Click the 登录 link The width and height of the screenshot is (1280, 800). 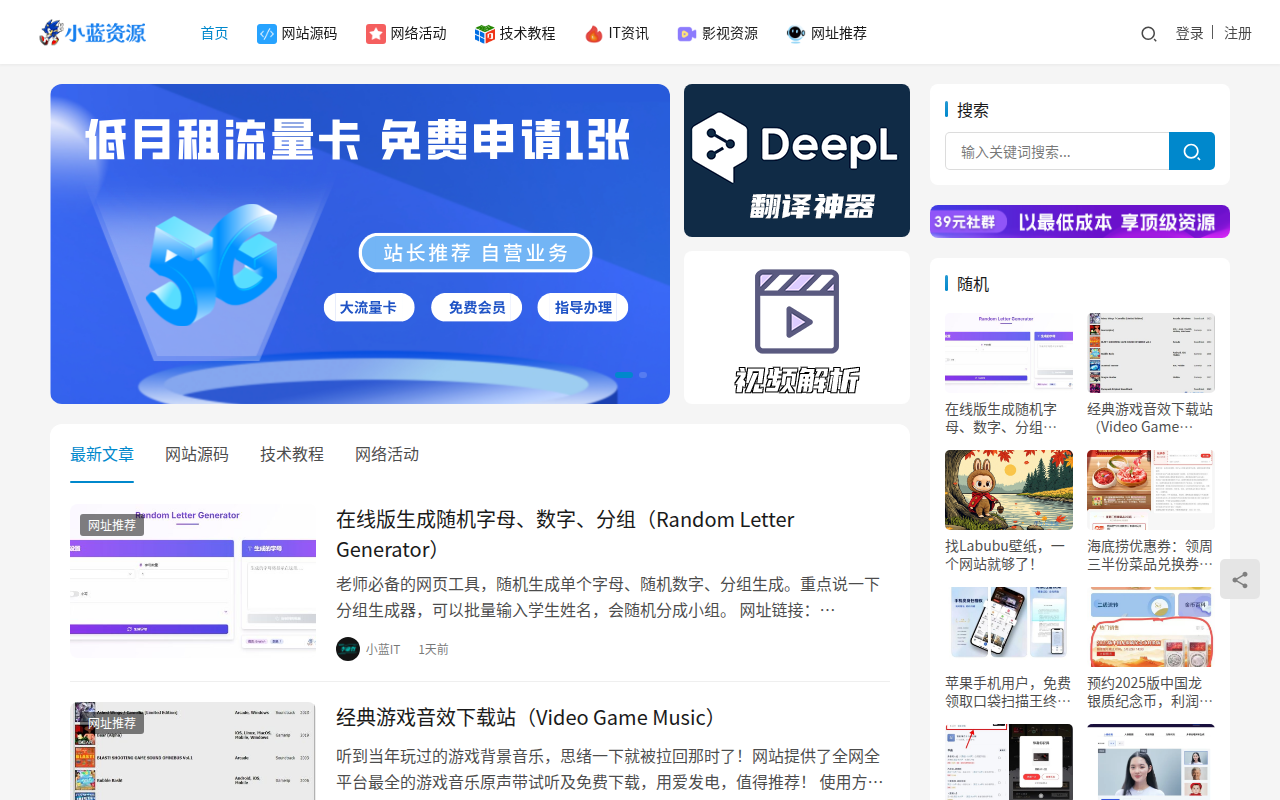(1190, 33)
